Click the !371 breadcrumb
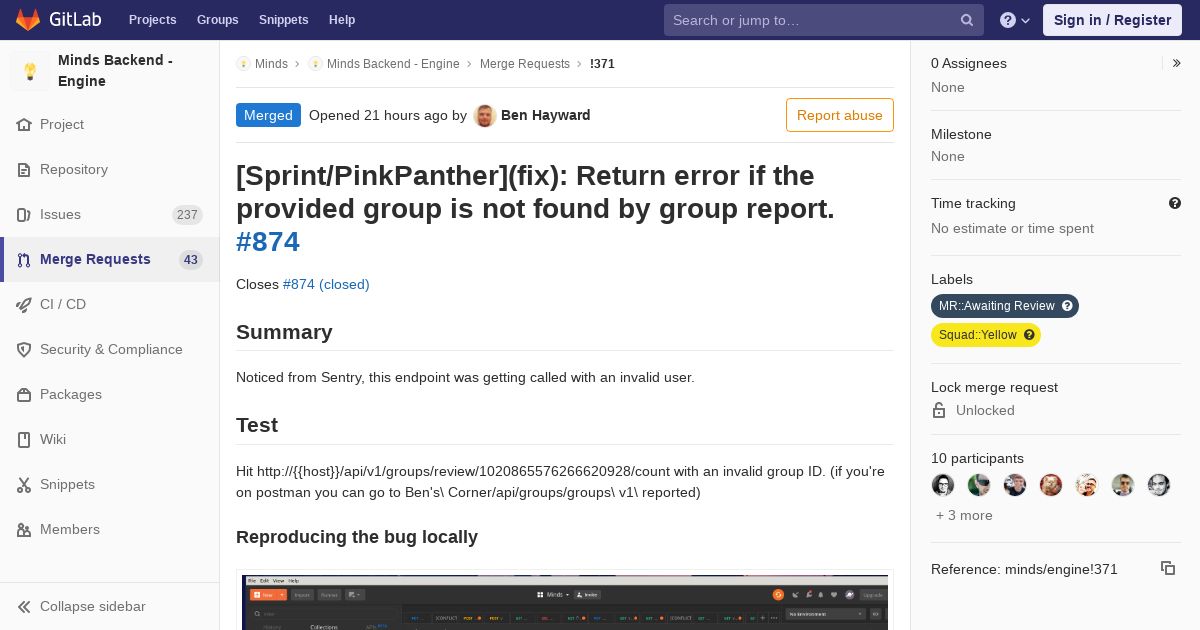 (602, 64)
